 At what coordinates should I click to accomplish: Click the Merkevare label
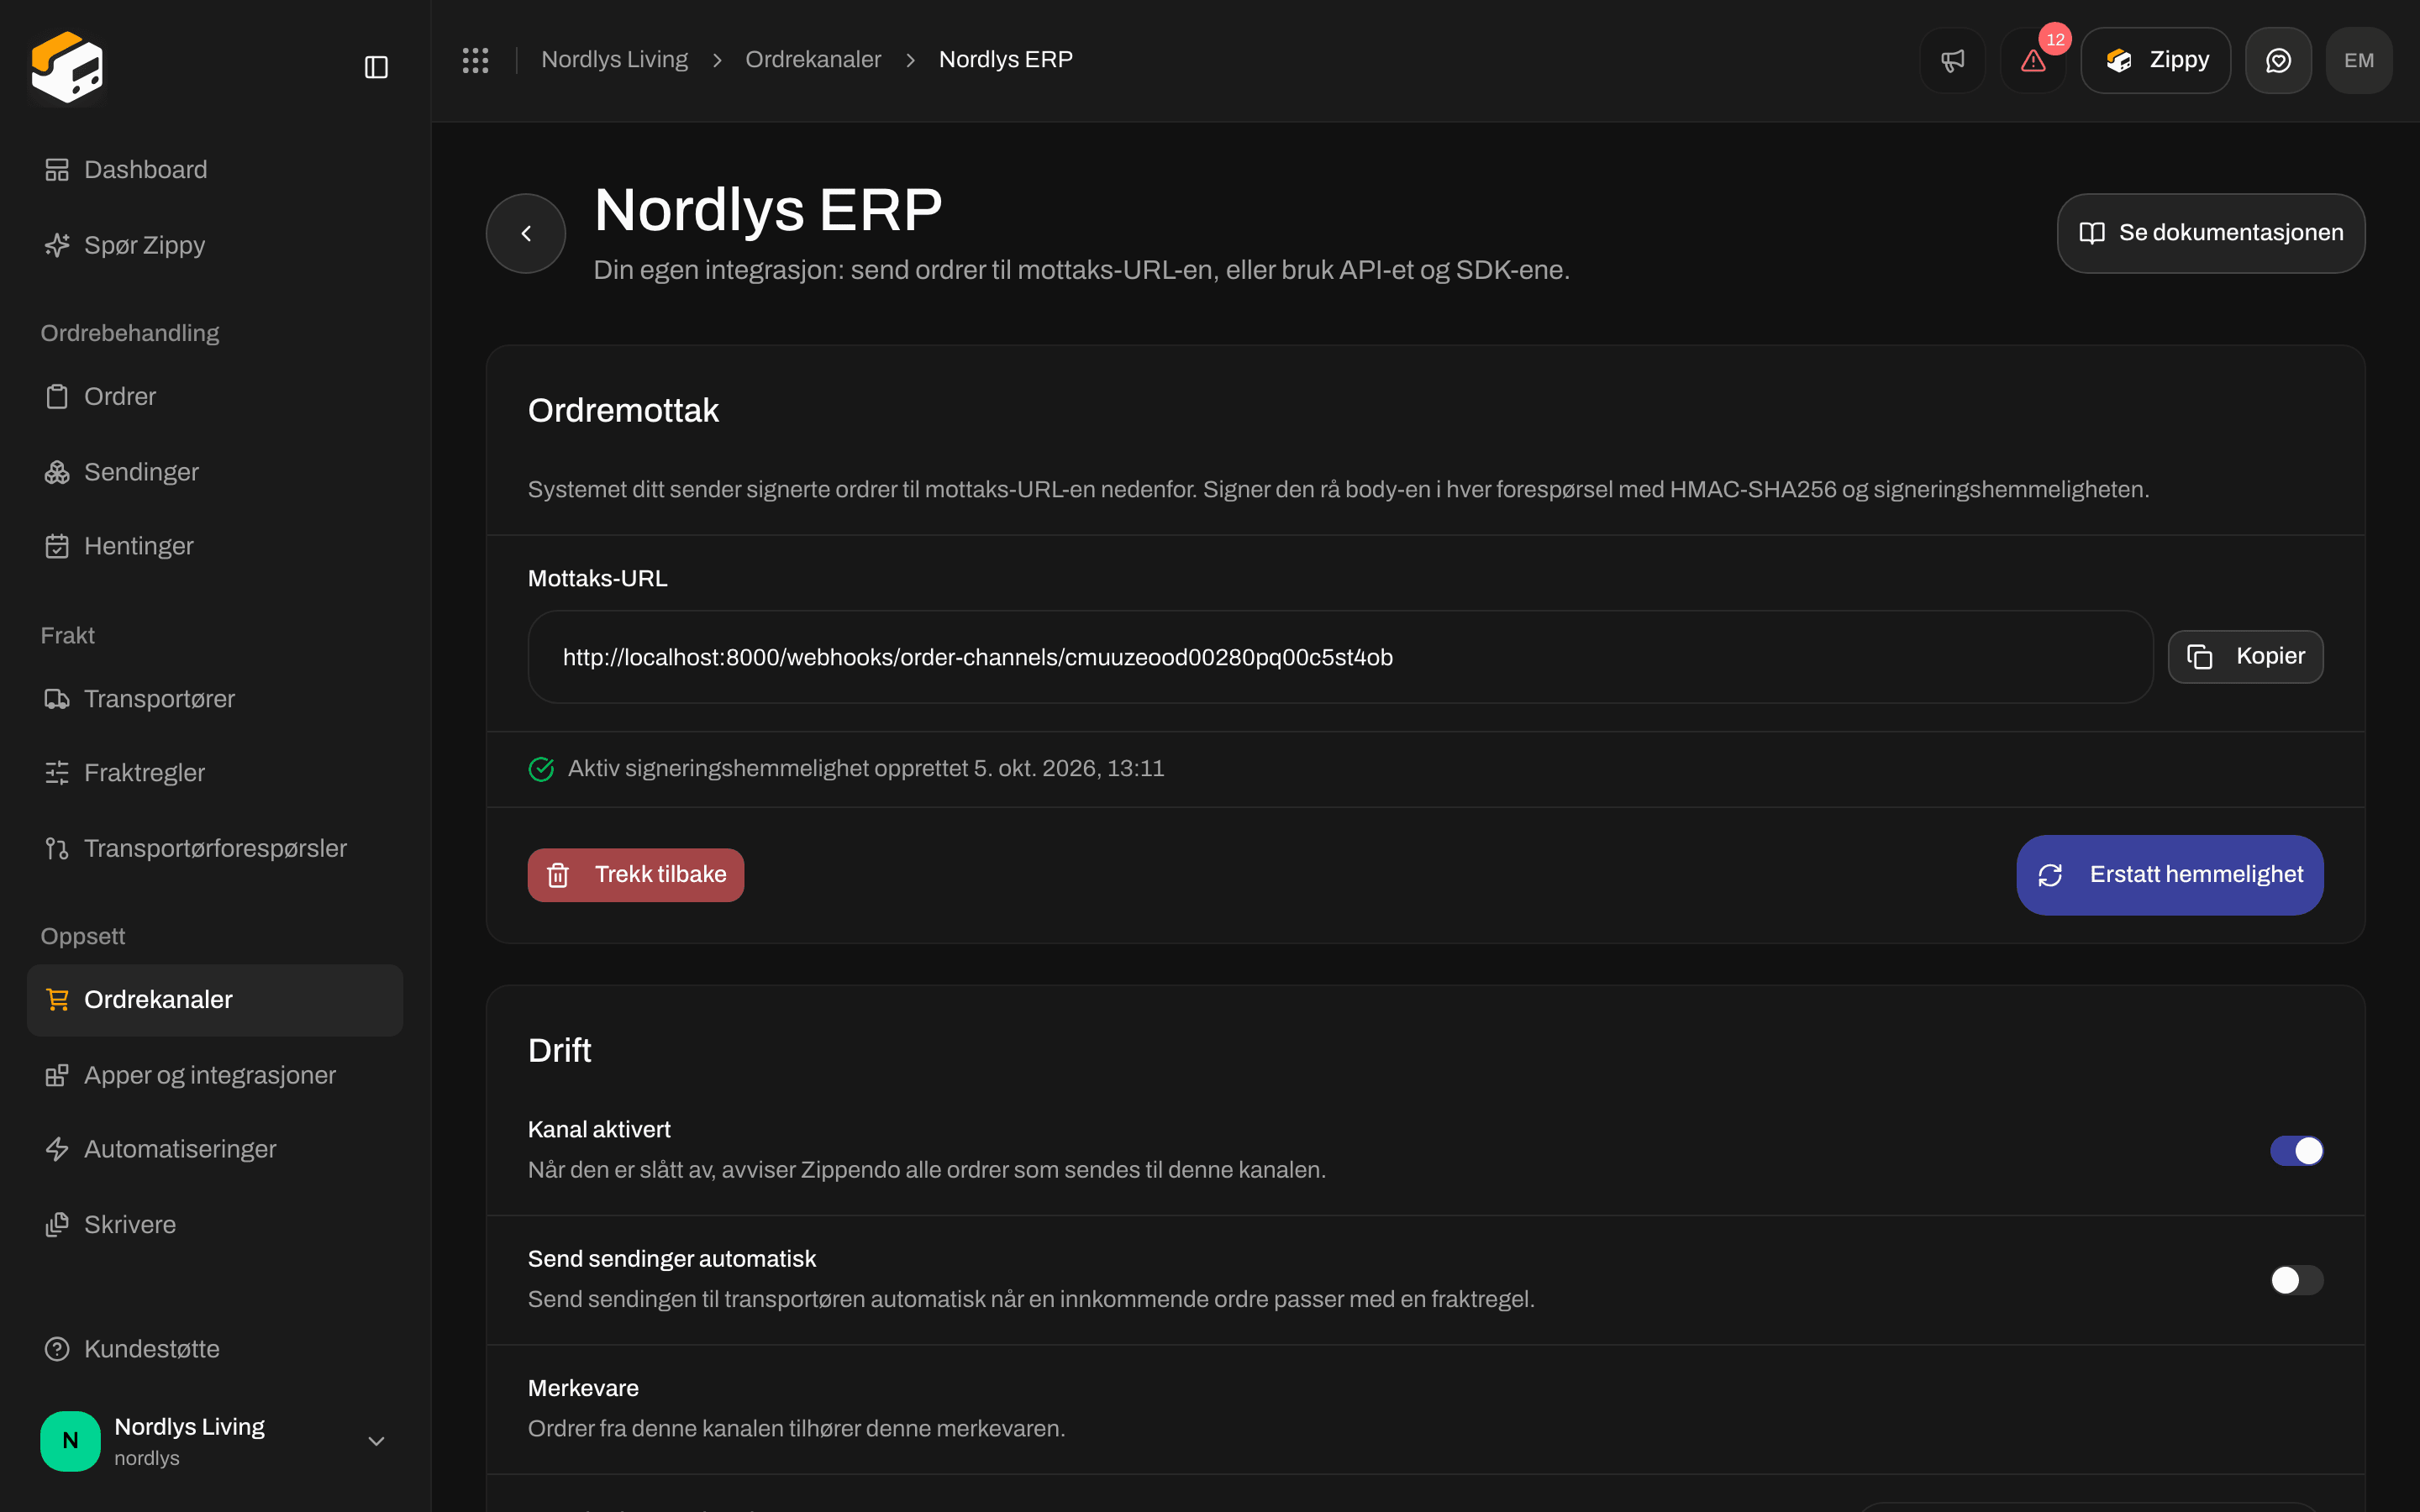[583, 1388]
